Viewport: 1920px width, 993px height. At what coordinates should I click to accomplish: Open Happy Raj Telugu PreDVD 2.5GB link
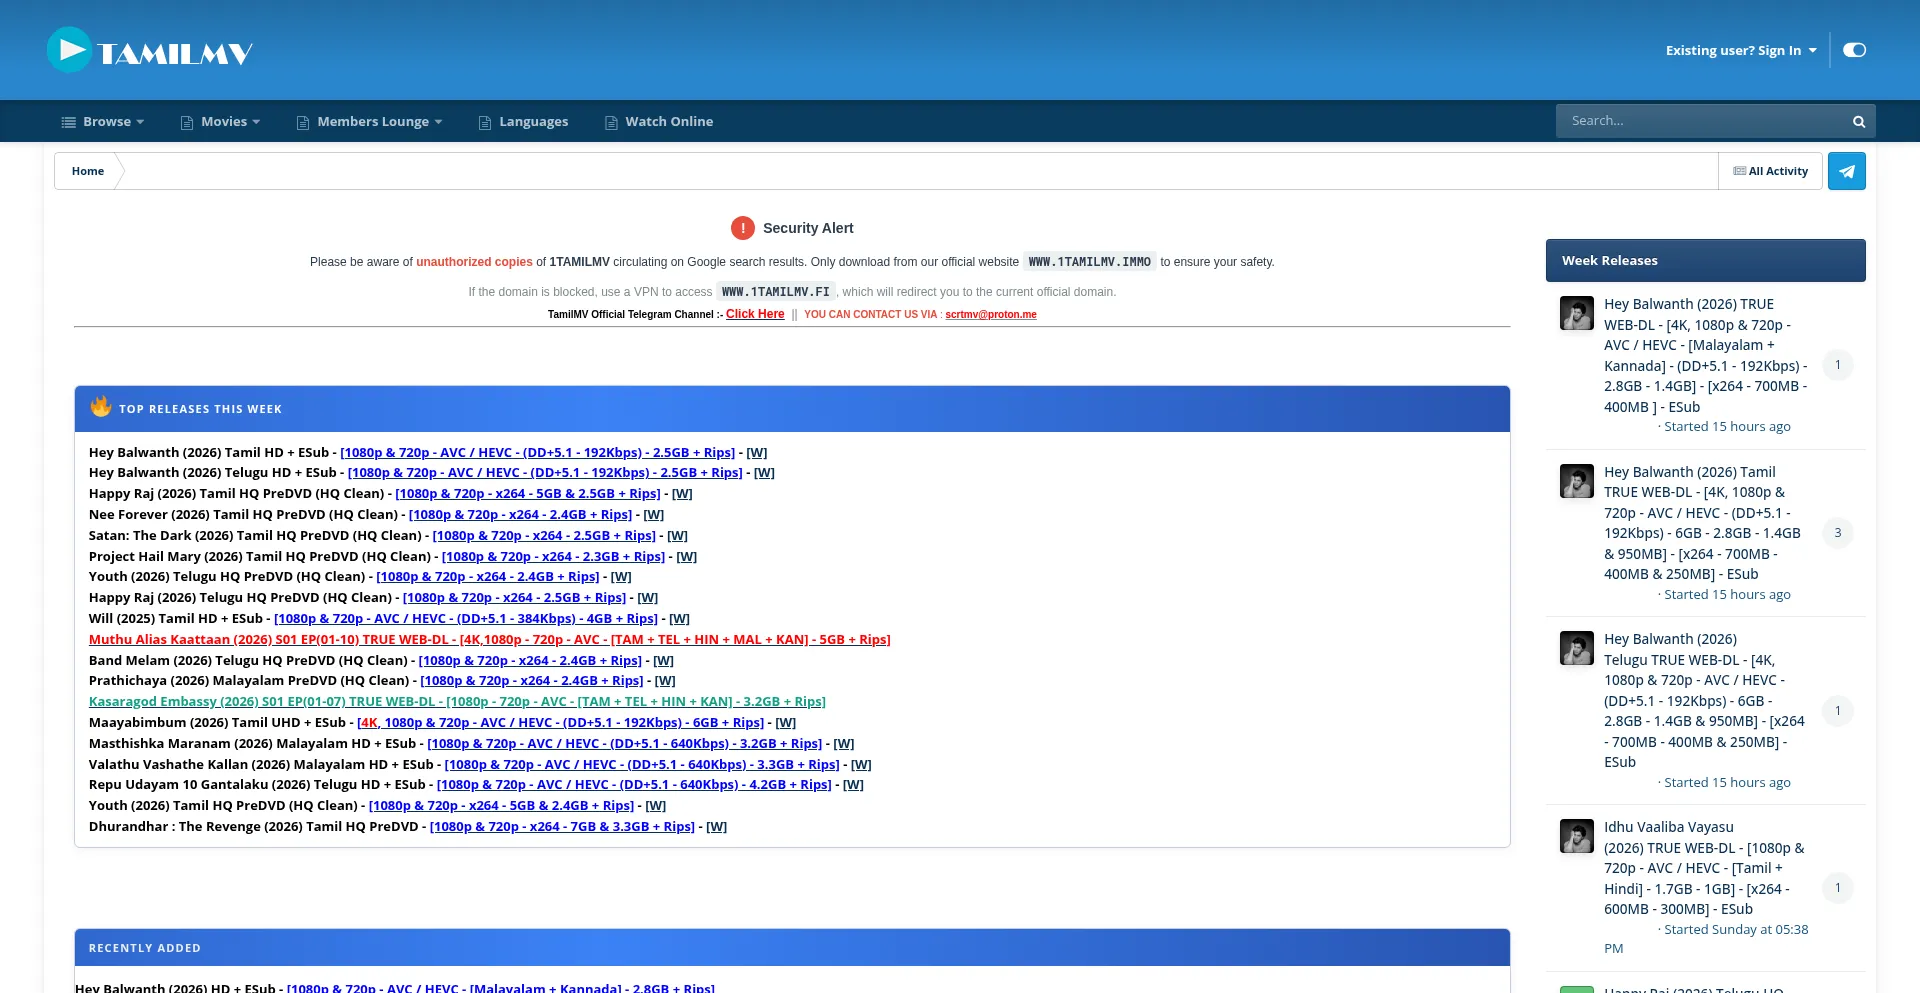click(x=514, y=598)
